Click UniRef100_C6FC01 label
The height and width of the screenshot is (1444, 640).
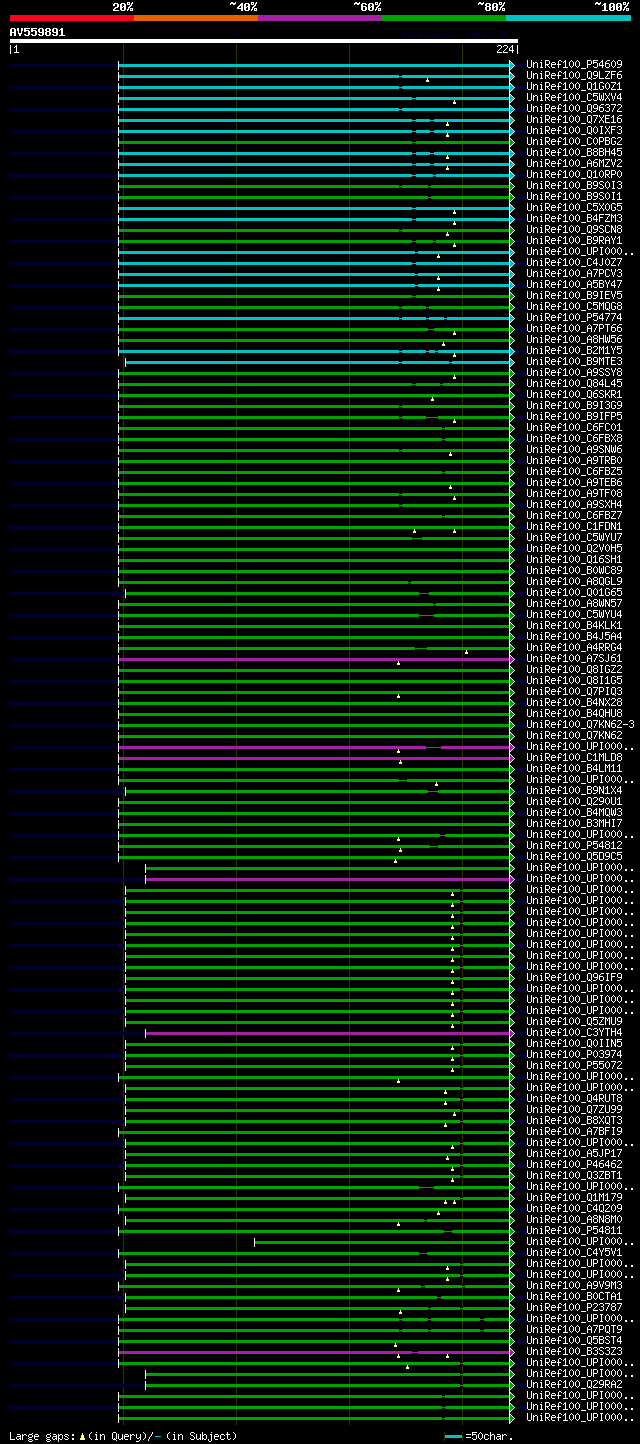click(574, 428)
